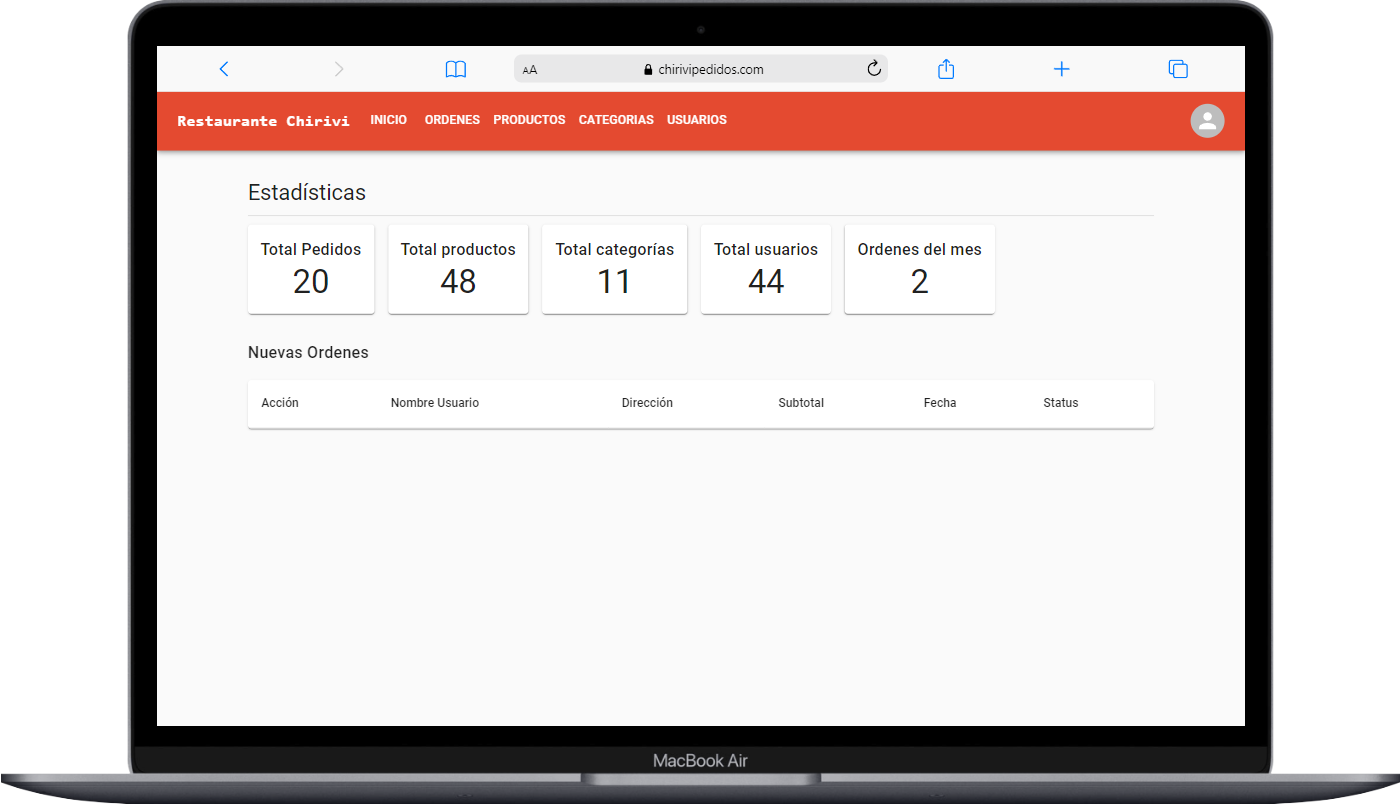Reload the page with refresh icon

(x=873, y=69)
